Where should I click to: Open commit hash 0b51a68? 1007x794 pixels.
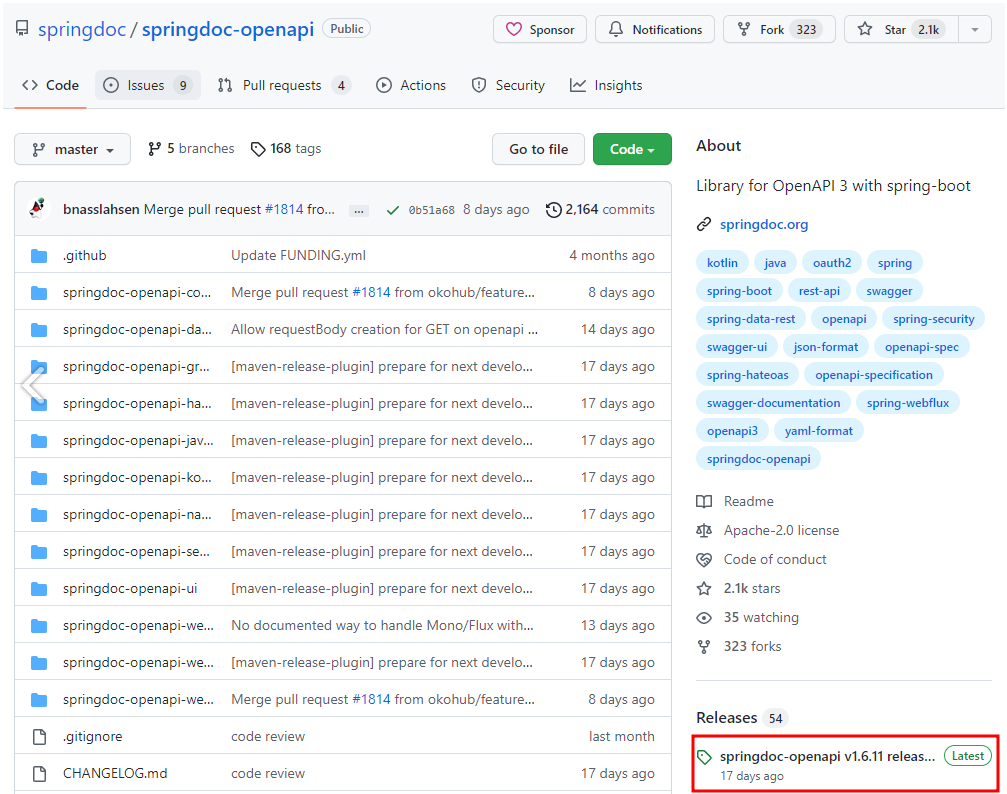point(432,210)
